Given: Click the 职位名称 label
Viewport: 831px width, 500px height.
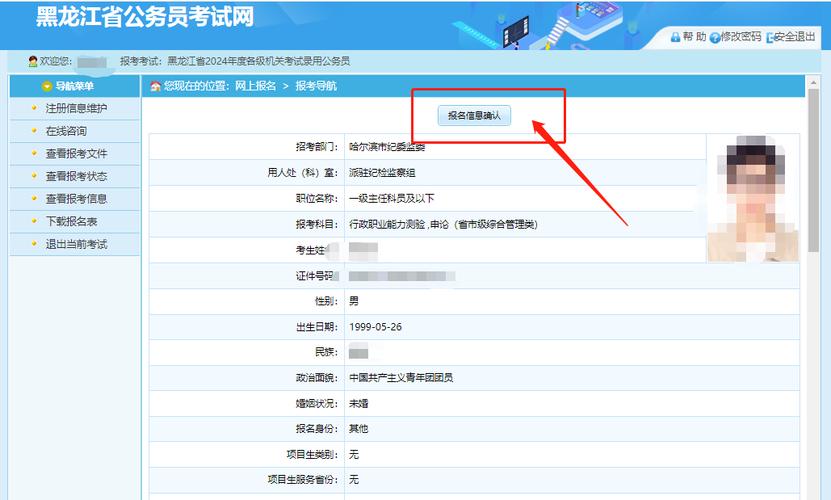Looking at the screenshot, I should (x=317, y=199).
